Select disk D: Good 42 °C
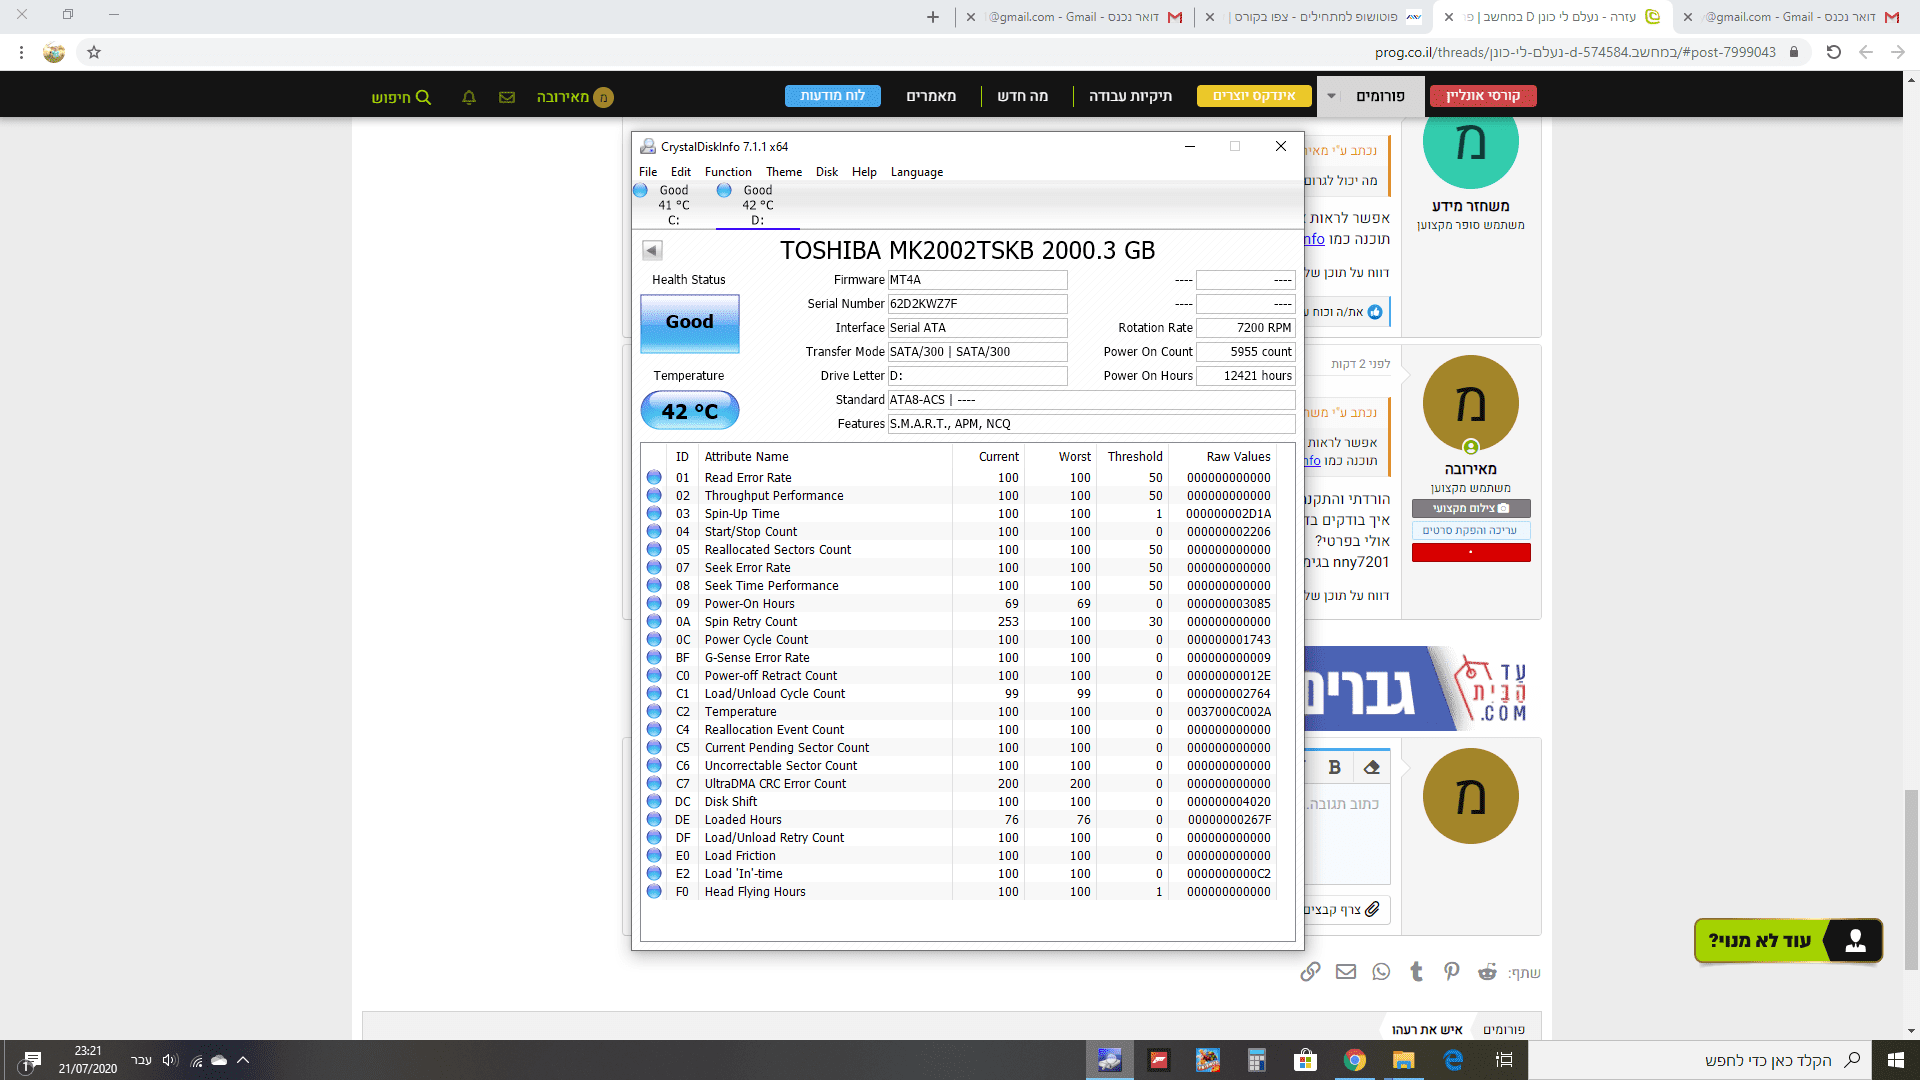This screenshot has height=1080, width=1920. click(x=757, y=205)
